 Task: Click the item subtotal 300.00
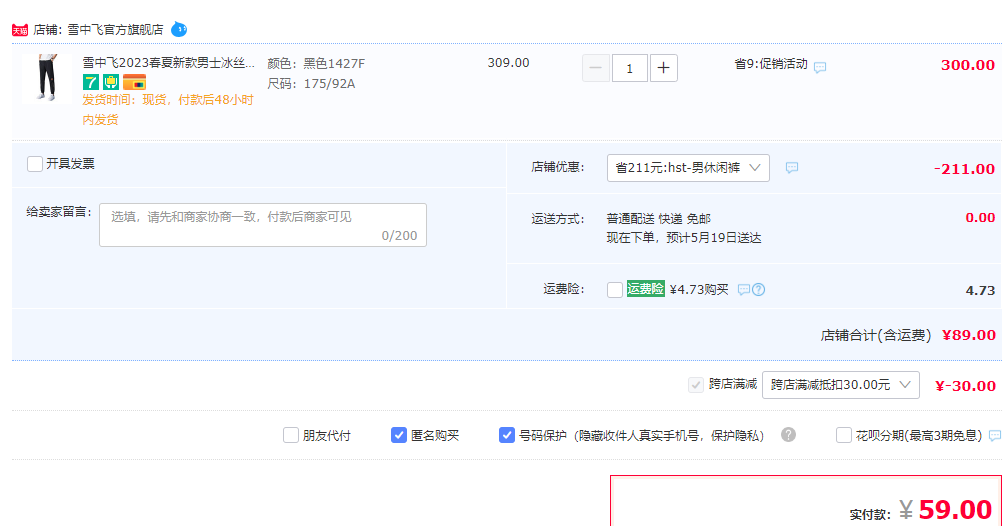click(968, 65)
